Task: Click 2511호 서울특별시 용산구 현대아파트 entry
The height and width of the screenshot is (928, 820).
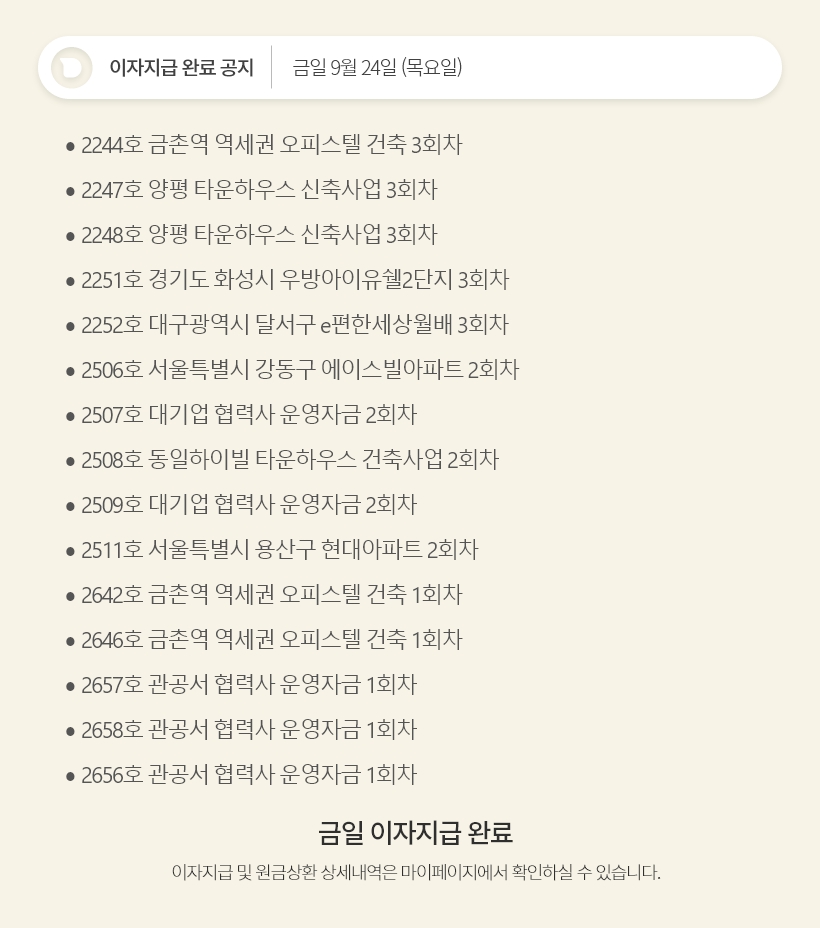Action: [x=280, y=550]
